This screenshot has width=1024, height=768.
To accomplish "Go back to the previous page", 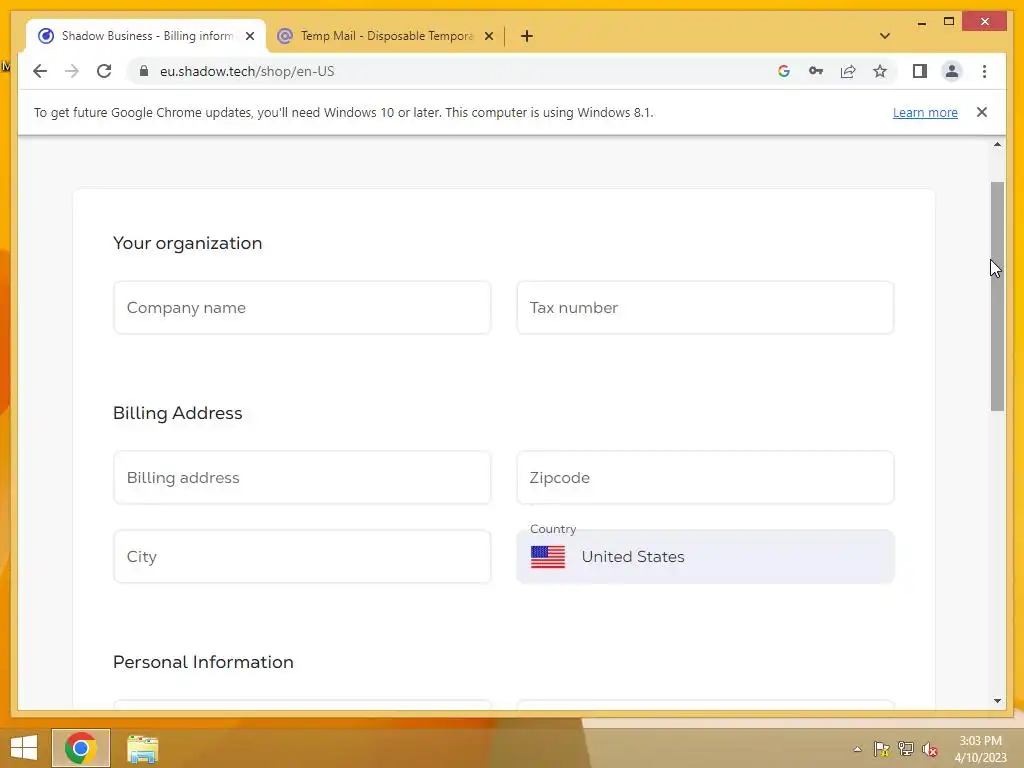I will click(40, 71).
